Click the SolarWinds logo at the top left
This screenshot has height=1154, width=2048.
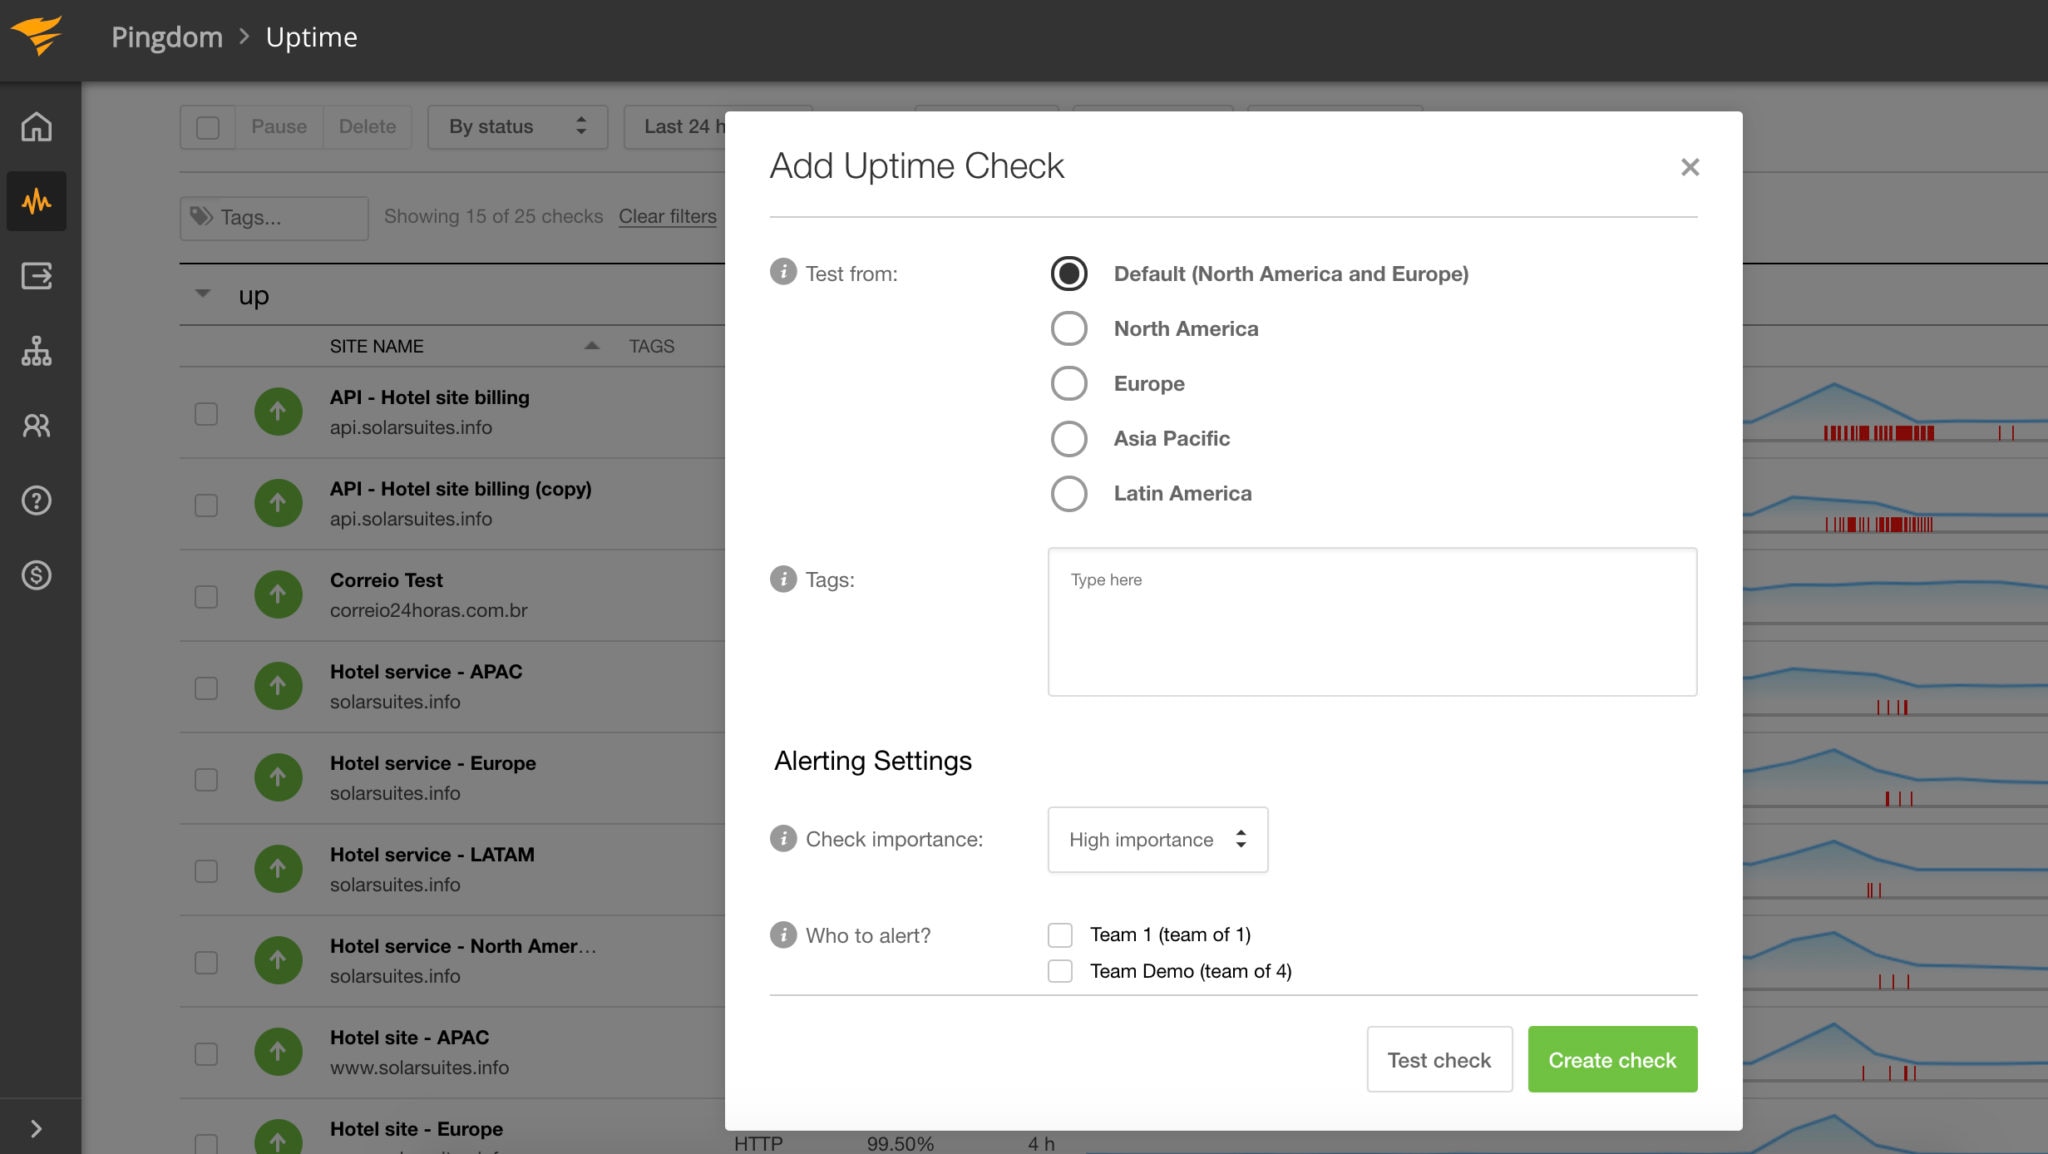(x=38, y=36)
